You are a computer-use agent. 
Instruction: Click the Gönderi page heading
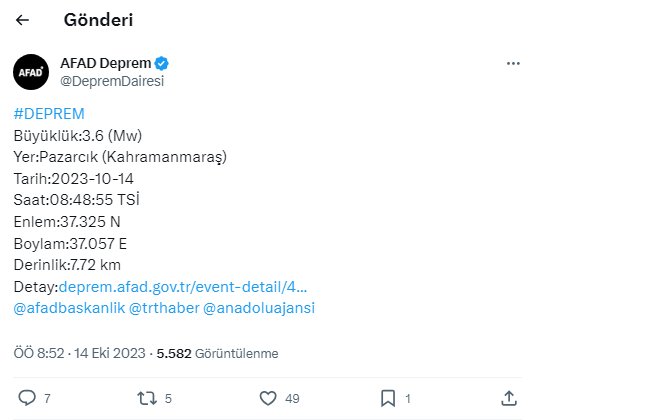(x=98, y=20)
